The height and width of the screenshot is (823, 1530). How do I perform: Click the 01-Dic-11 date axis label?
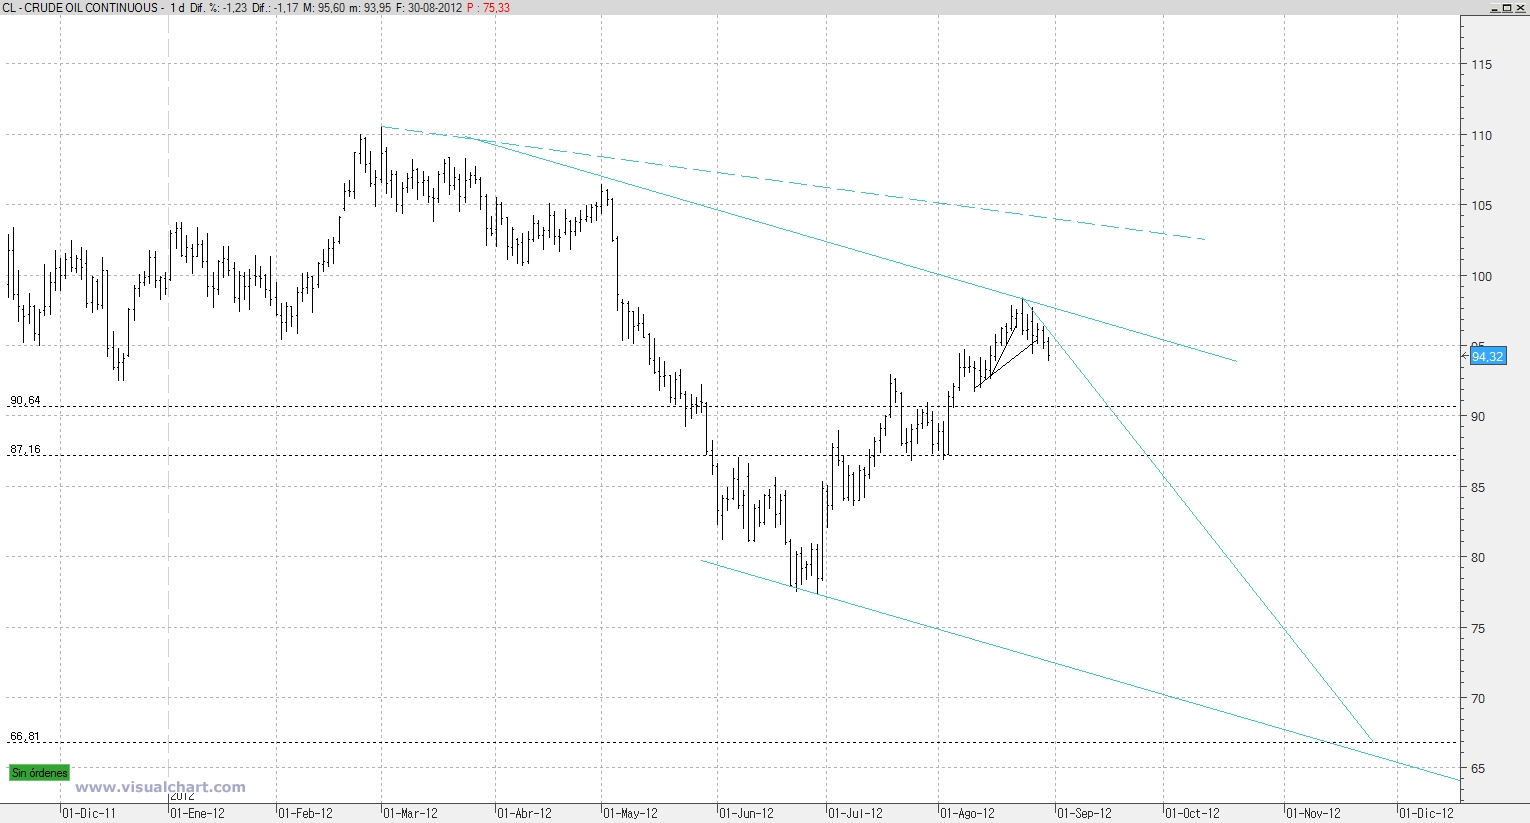coord(89,814)
